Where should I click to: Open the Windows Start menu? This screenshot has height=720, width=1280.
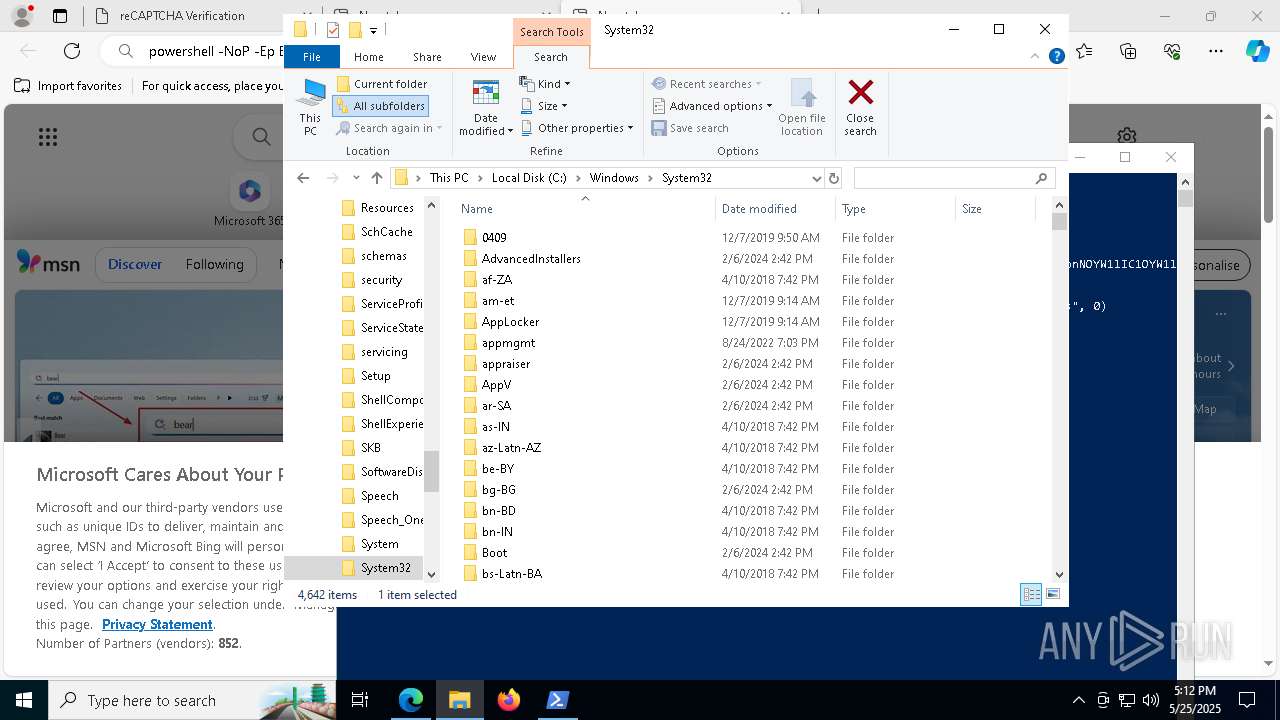pos(23,700)
